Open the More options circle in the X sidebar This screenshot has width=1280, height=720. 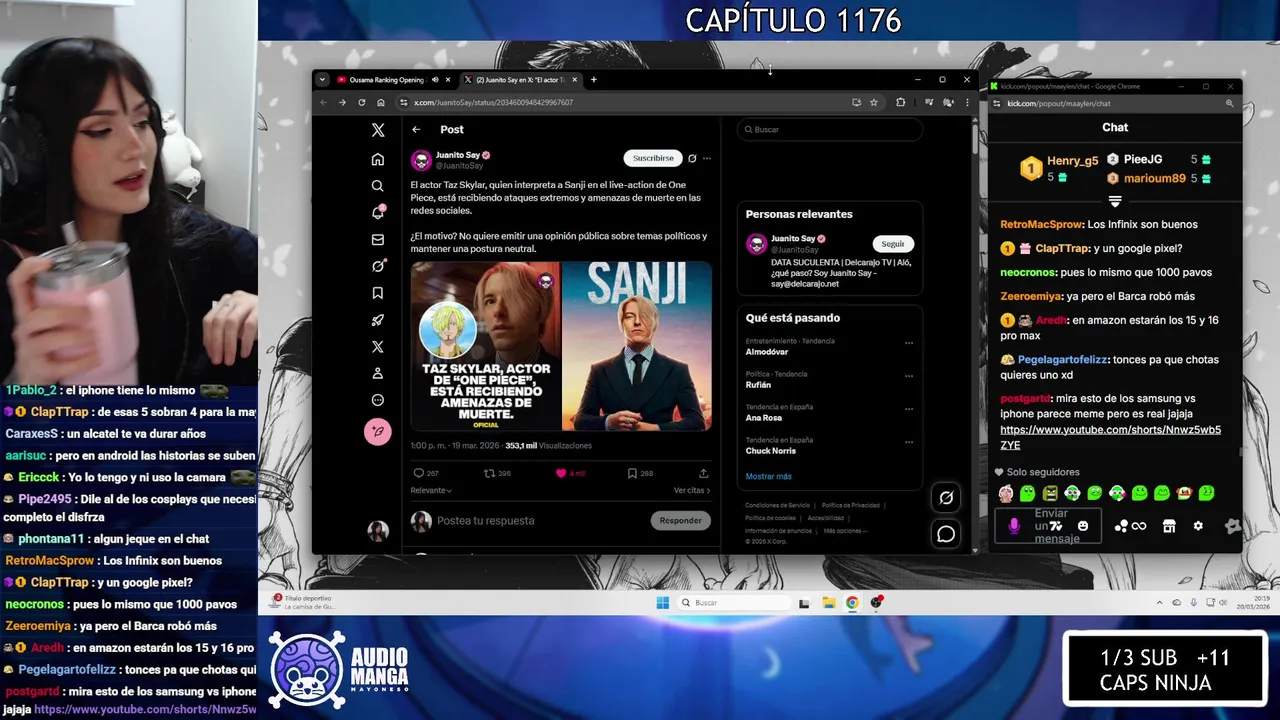pyautogui.click(x=377, y=400)
